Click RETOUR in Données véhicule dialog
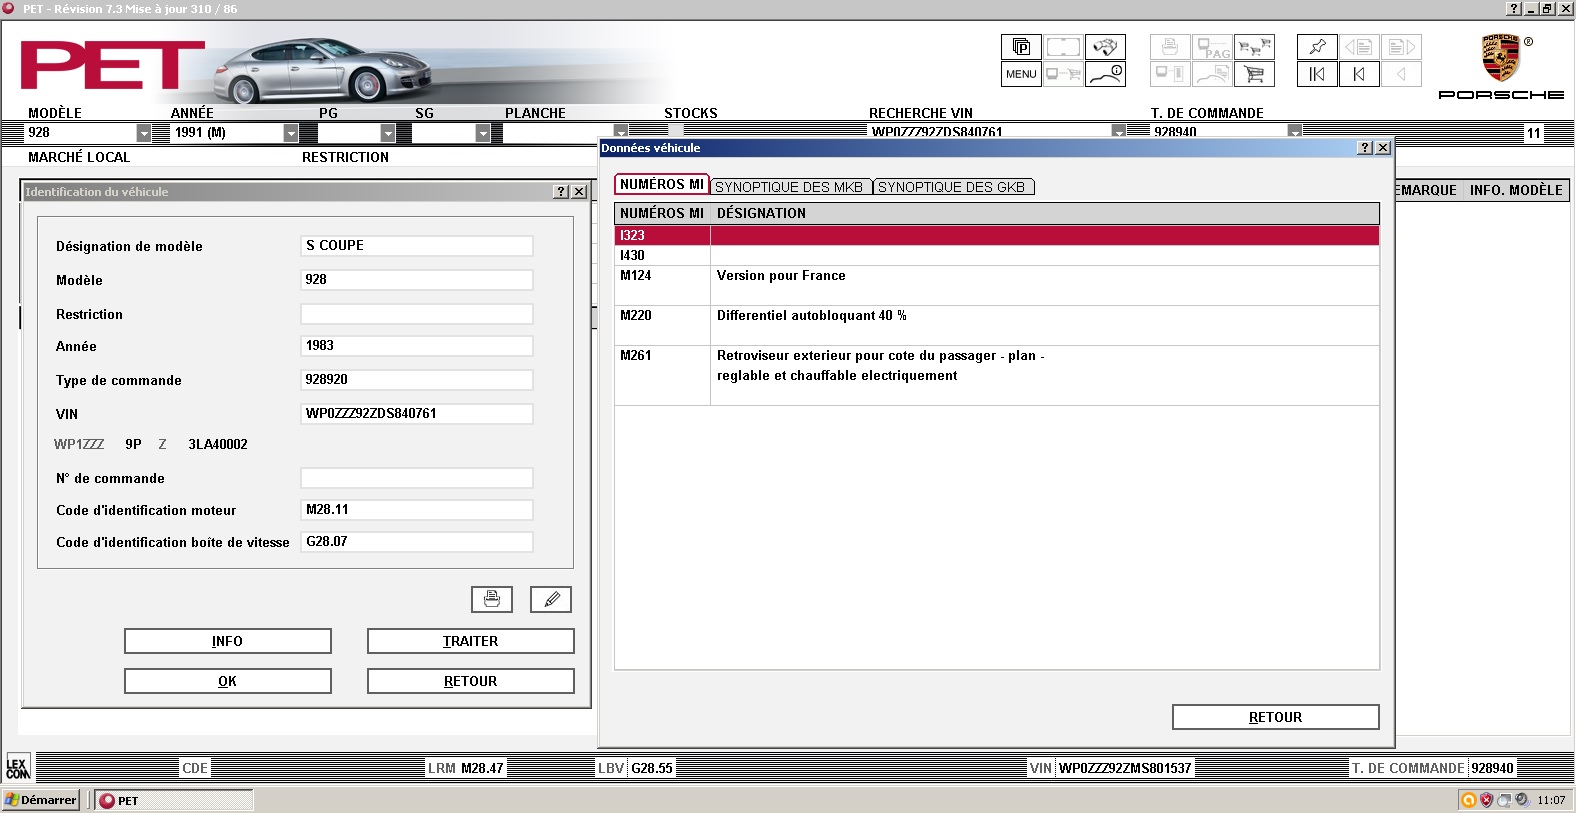 [1276, 717]
